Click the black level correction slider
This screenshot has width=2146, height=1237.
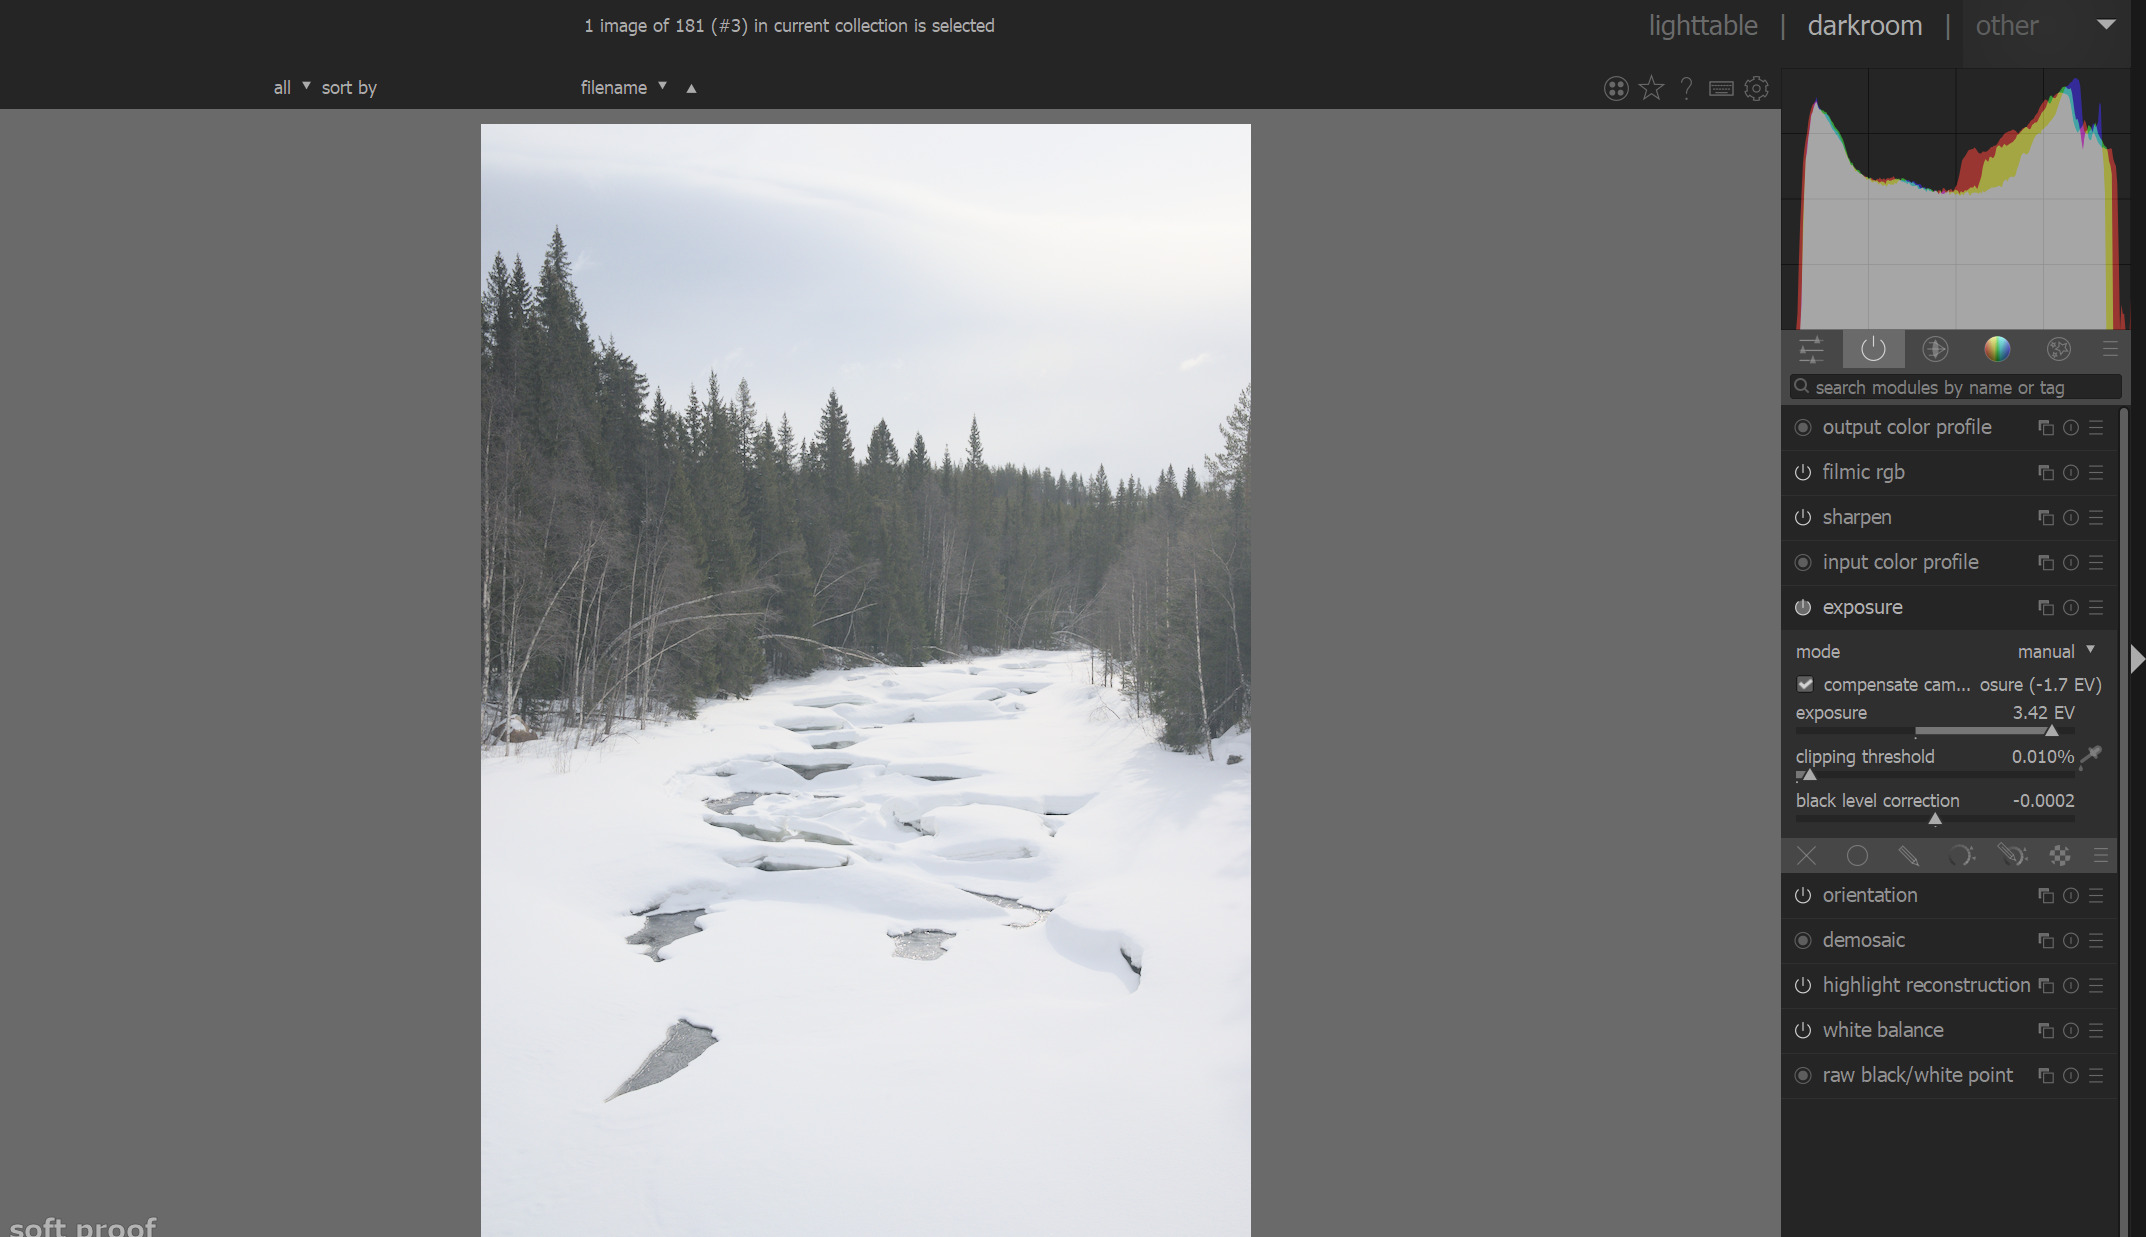[x=1934, y=819]
